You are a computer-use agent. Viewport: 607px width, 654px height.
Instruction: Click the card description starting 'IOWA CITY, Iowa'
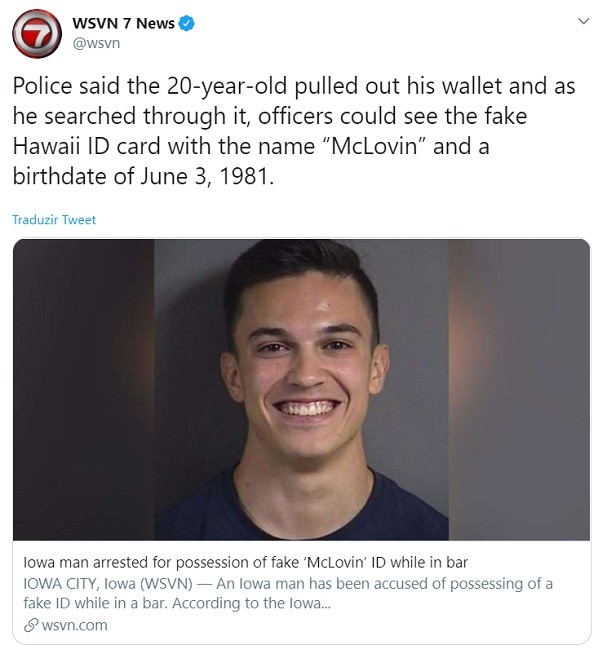click(x=288, y=593)
